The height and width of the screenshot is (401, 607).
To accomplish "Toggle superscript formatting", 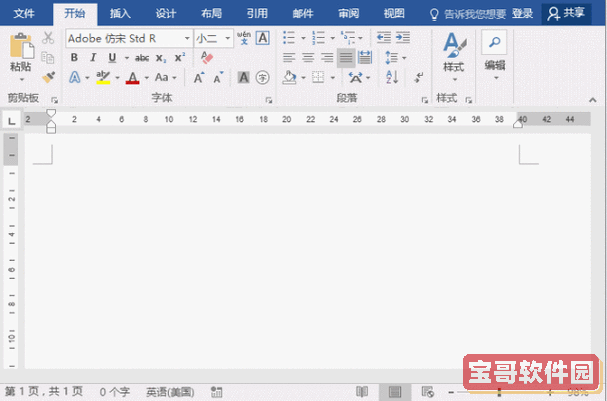I will coord(180,57).
